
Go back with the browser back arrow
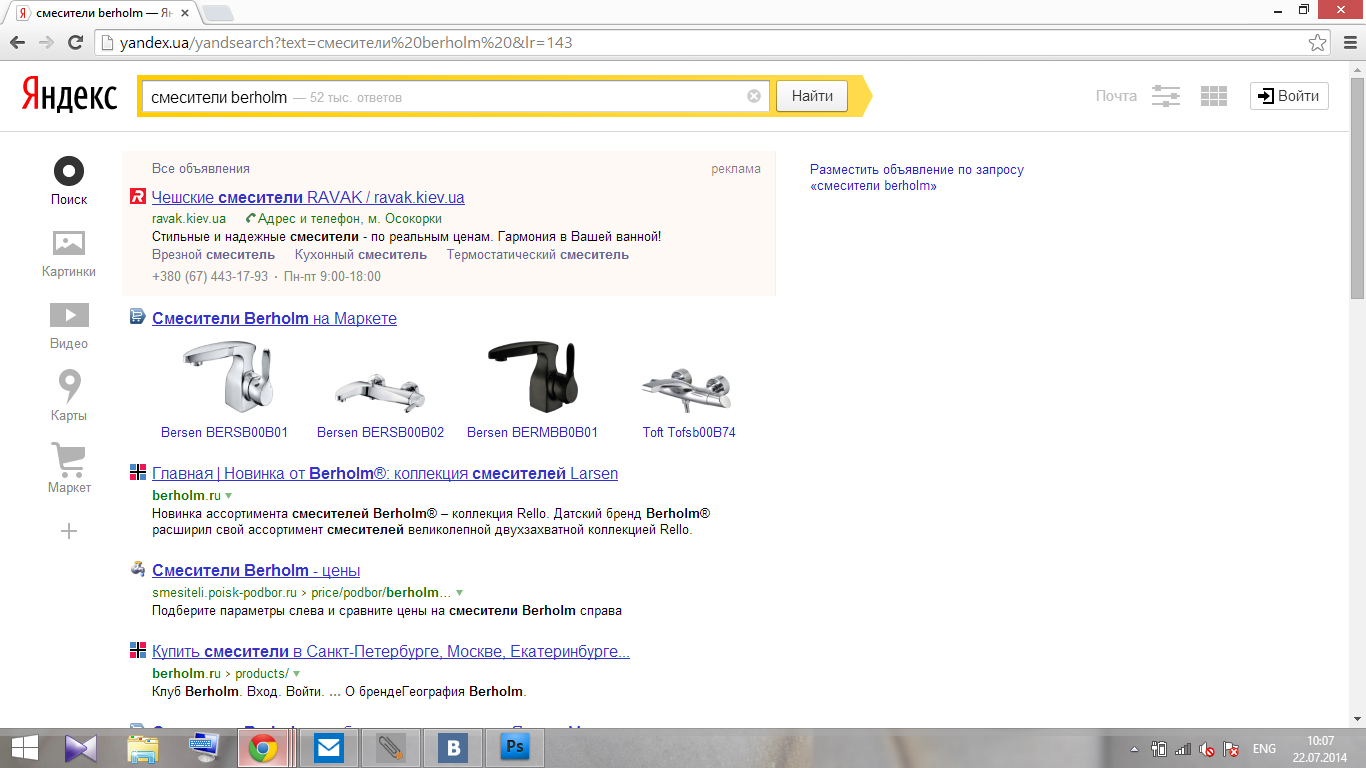(x=17, y=43)
